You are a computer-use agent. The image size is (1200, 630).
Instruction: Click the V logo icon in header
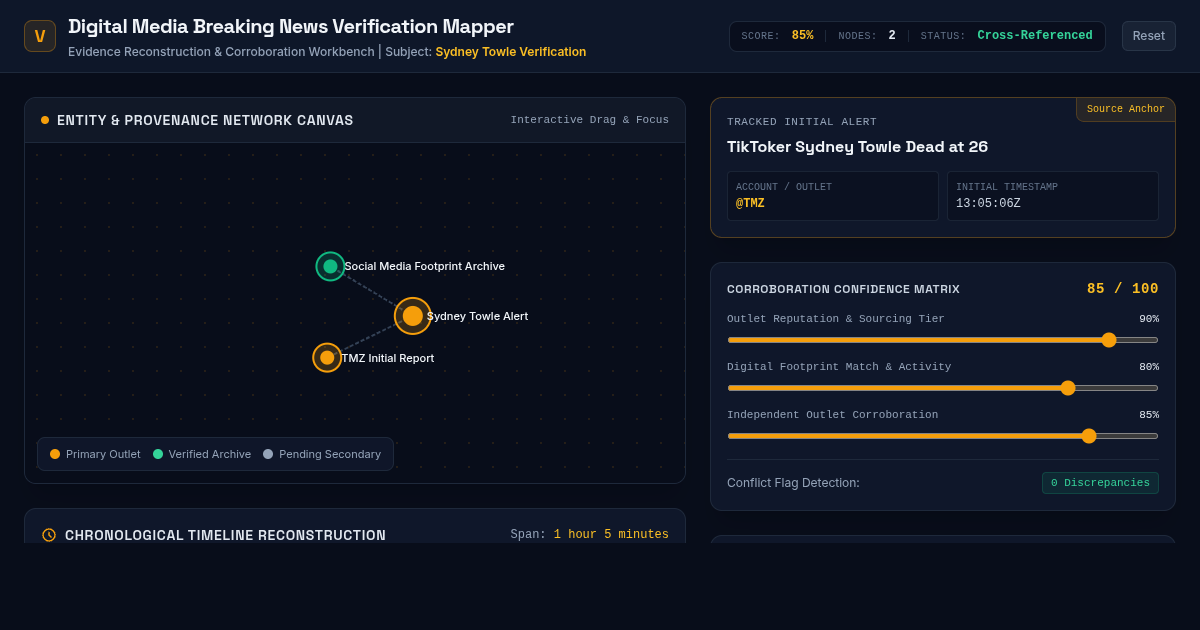pyautogui.click(x=40, y=36)
